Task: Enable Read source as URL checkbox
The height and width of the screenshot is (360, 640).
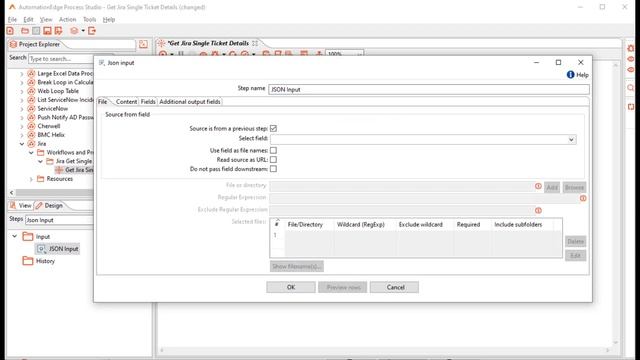Action: click(273, 160)
